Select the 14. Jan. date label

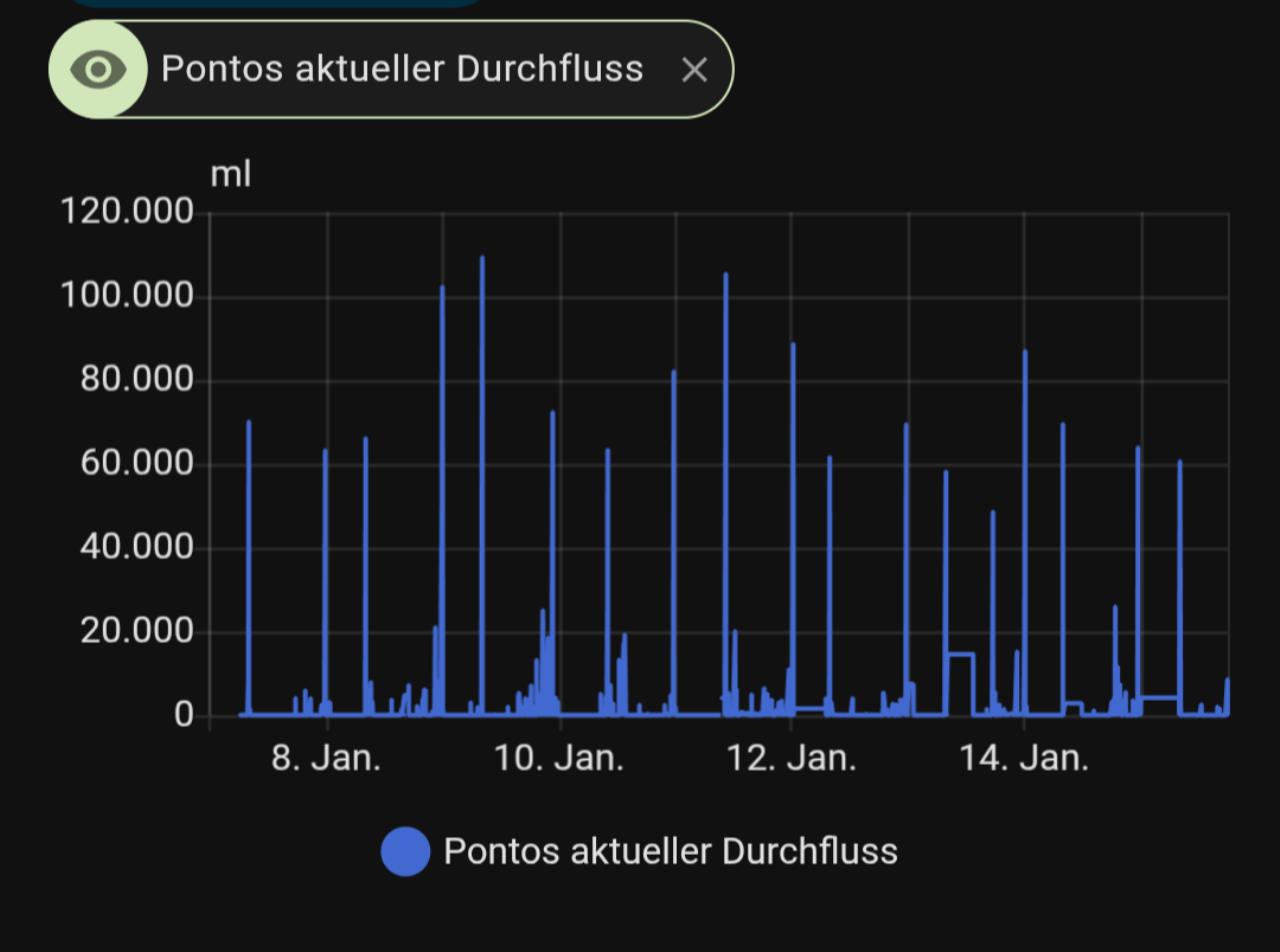tap(1023, 758)
